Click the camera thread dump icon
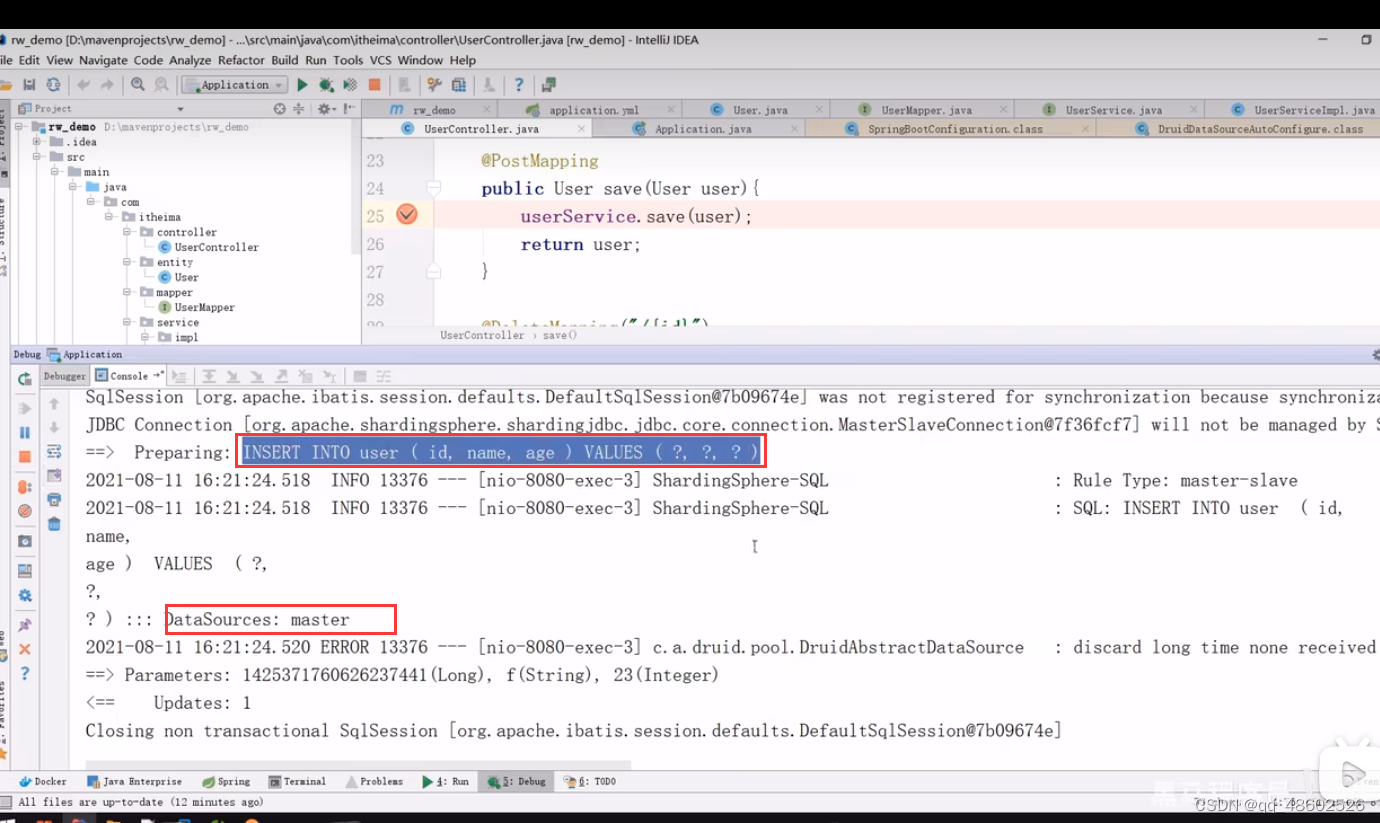 pos(25,542)
